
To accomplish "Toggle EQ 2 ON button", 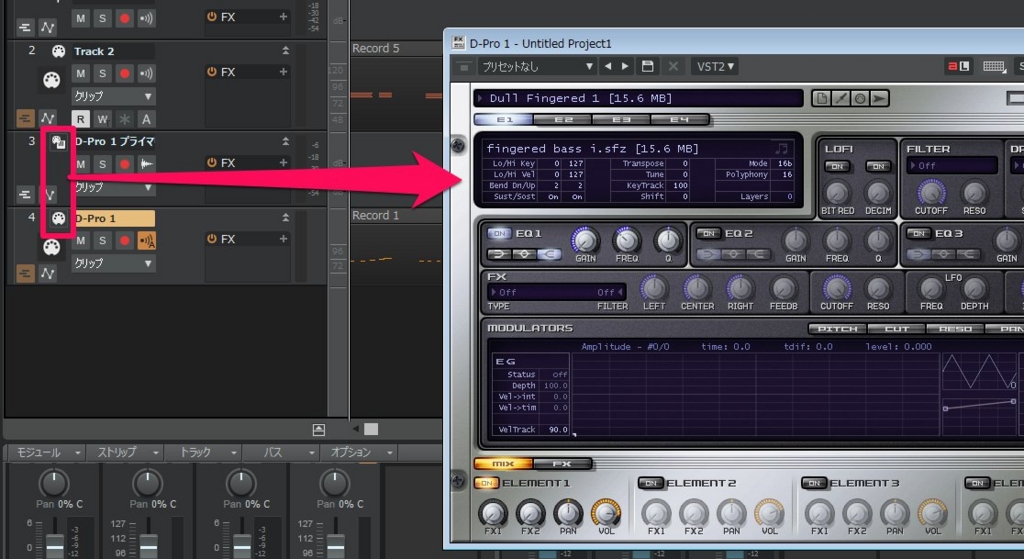I will coord(709,233).
